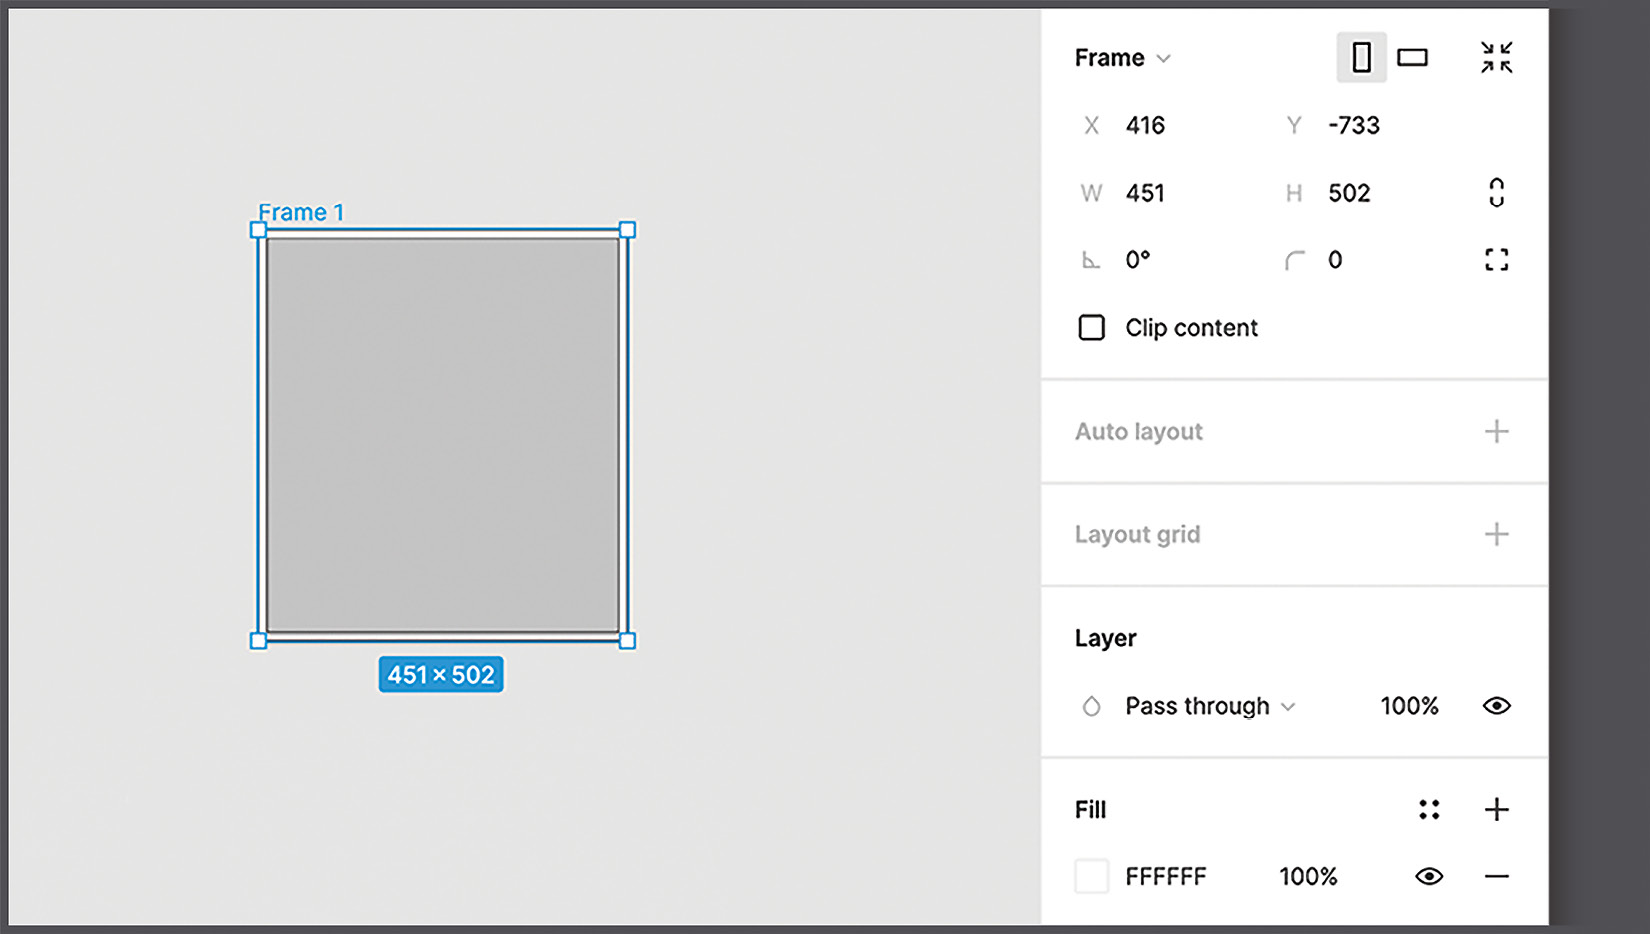Select the landscape orientation icon
The image size is (1650, 934).
tap(1413, 57)
